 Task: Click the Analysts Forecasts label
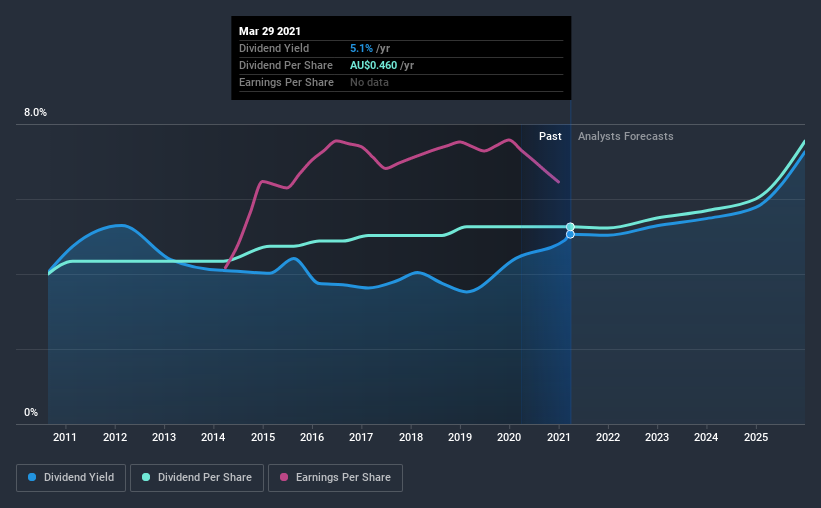625,136
